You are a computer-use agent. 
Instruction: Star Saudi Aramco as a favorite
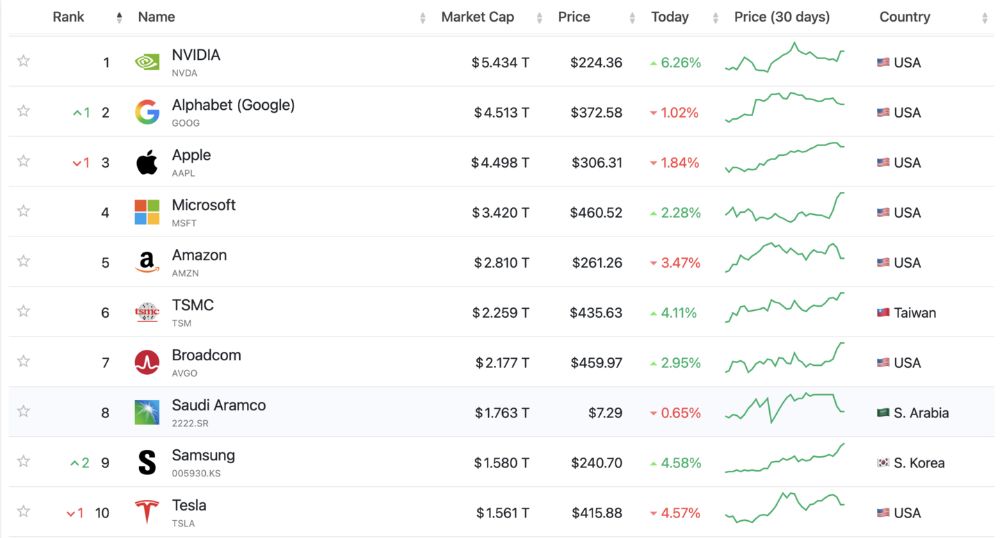coord(24,411)
